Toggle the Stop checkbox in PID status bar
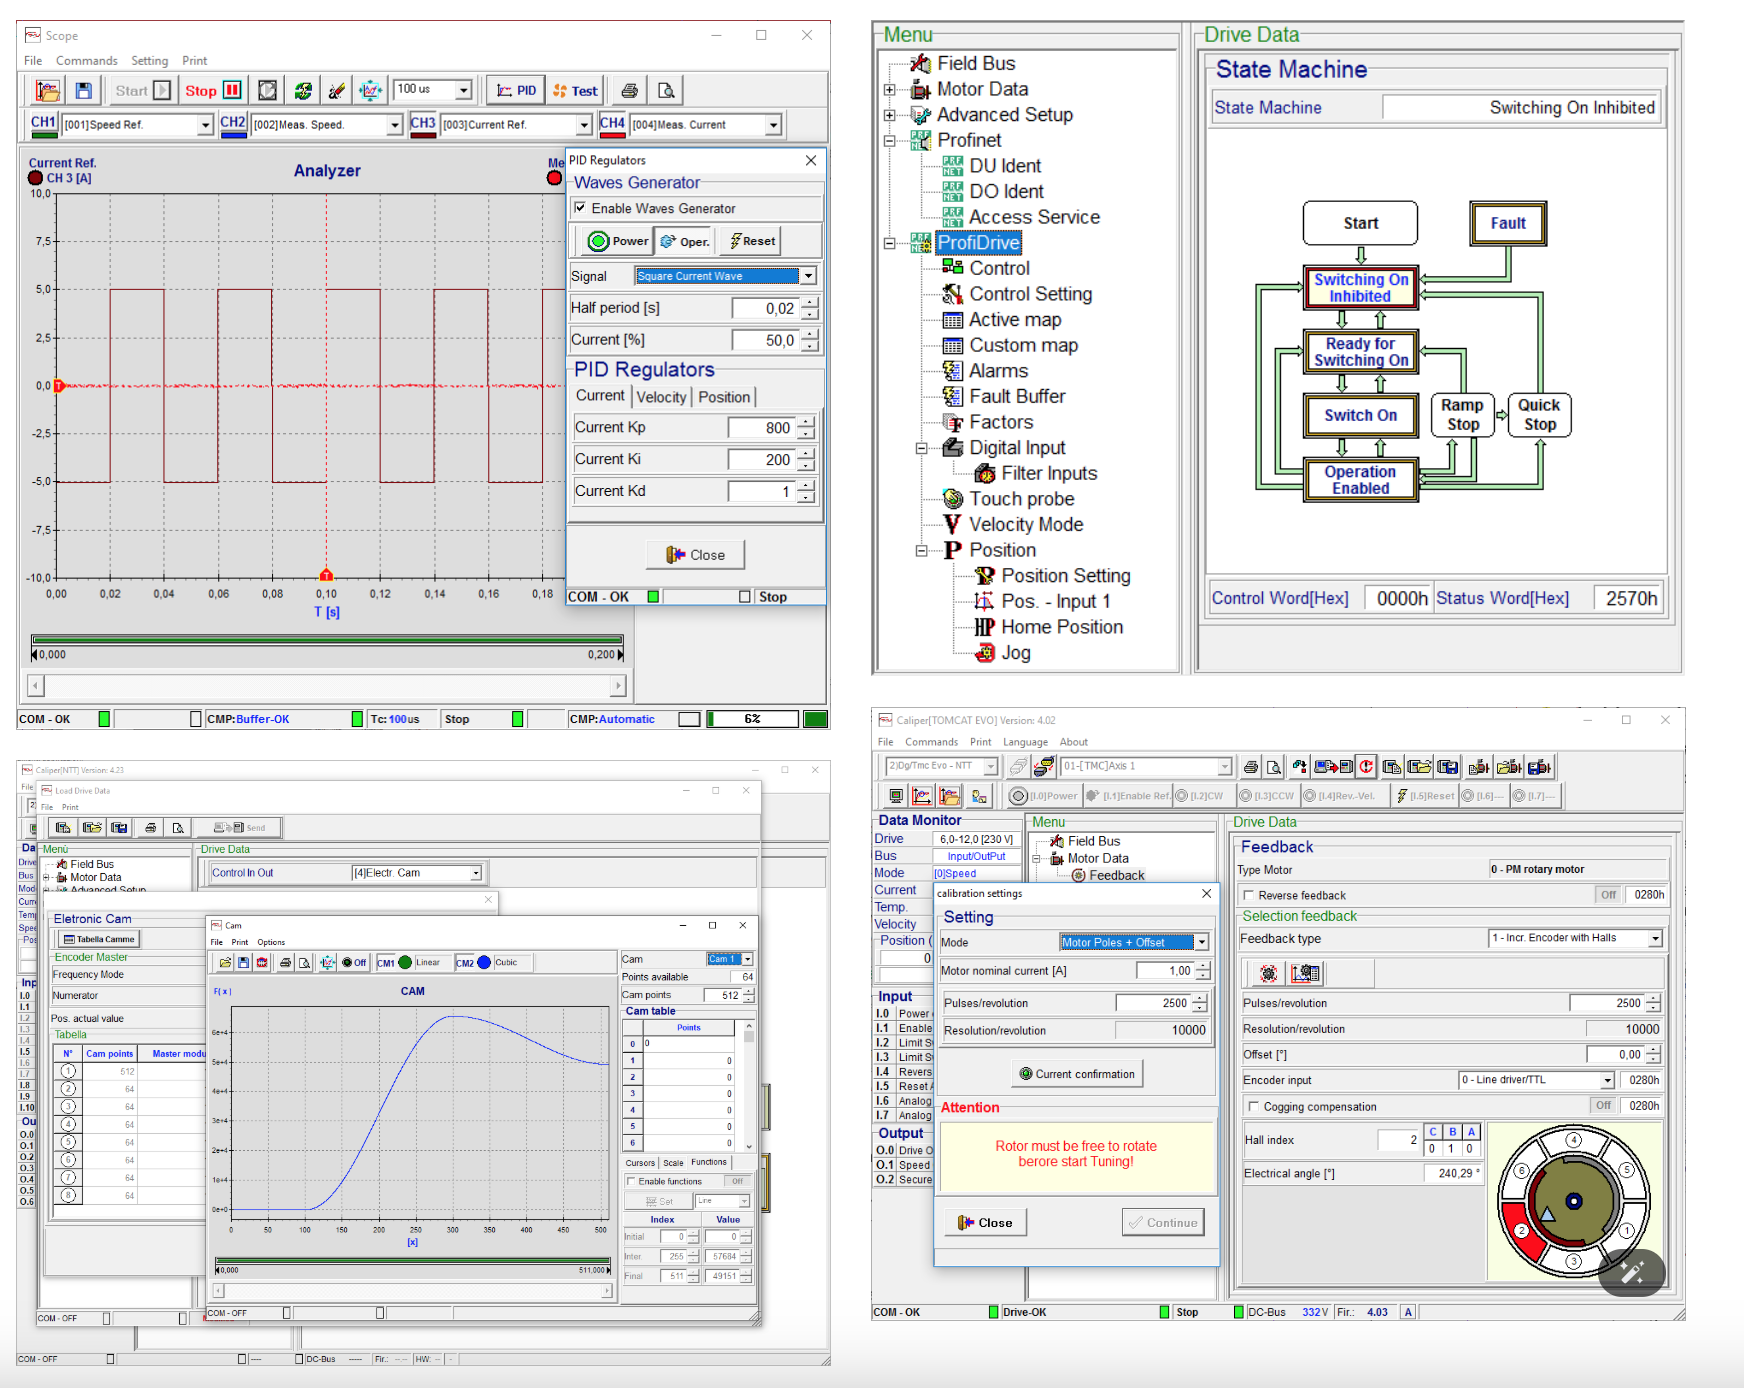1744x1388 pixels. coord(745,597)
